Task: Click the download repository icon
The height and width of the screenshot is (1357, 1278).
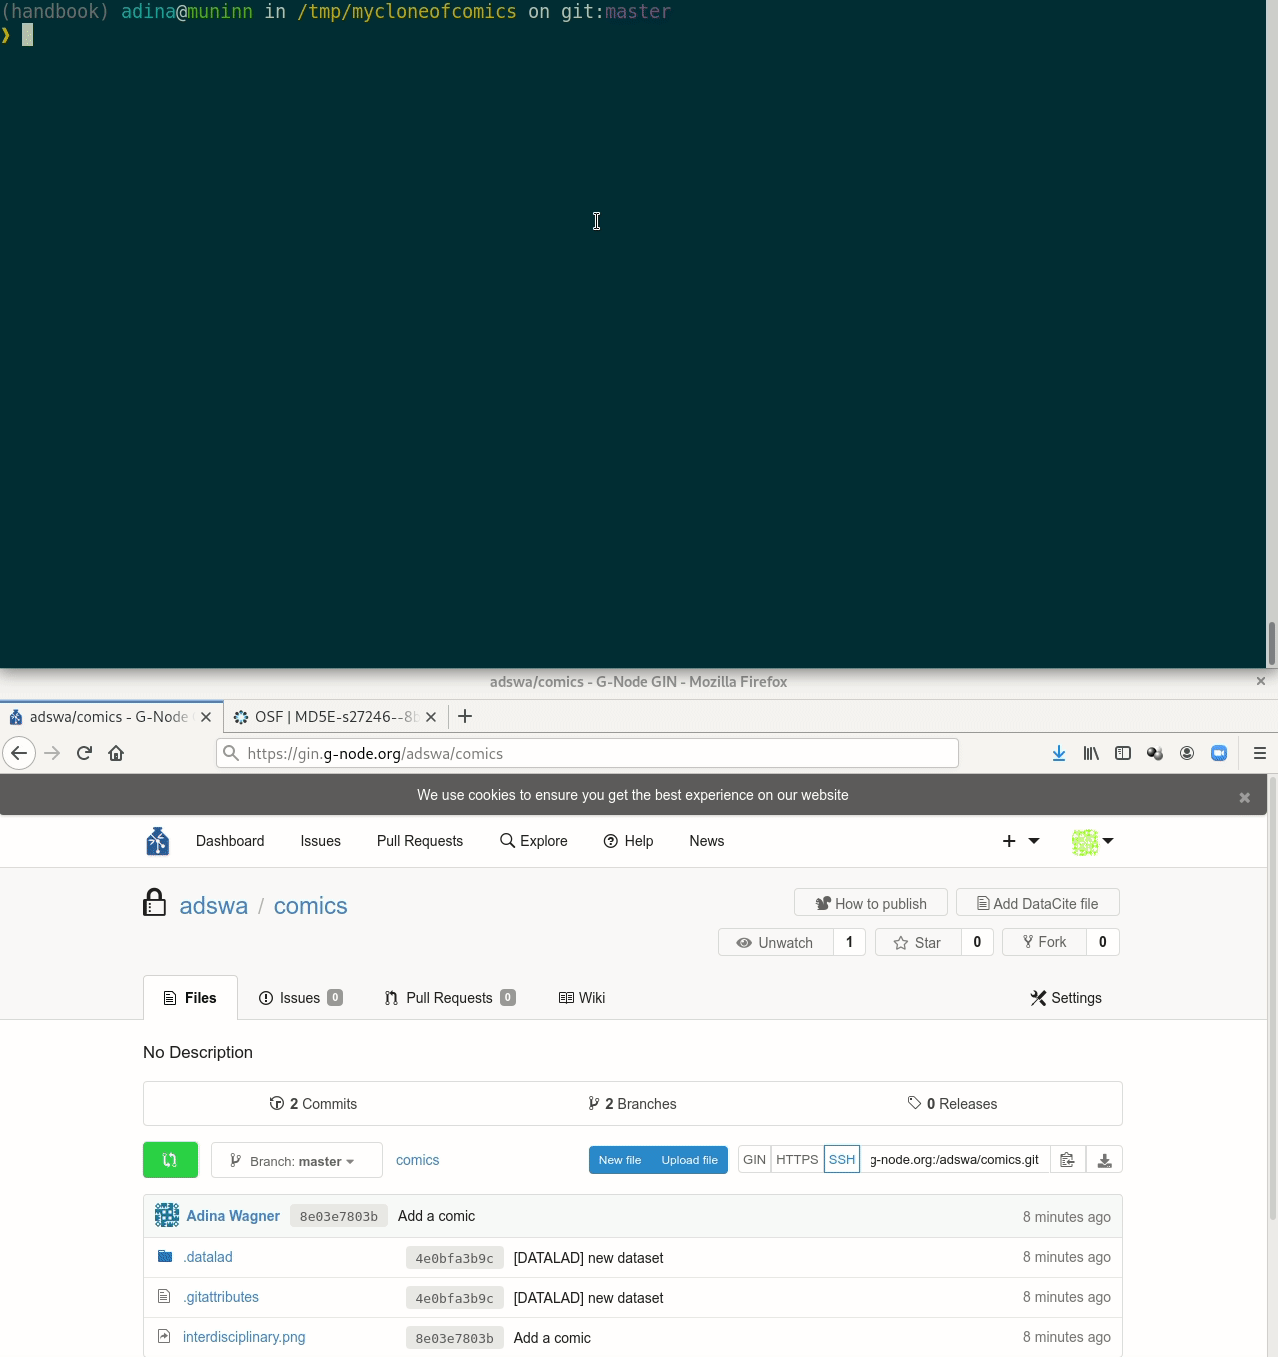Action: click(x=1104, y=1160)
